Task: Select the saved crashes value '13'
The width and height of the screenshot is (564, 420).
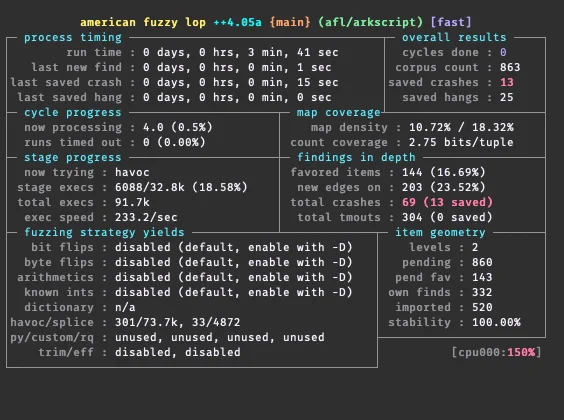Action: 506,82
